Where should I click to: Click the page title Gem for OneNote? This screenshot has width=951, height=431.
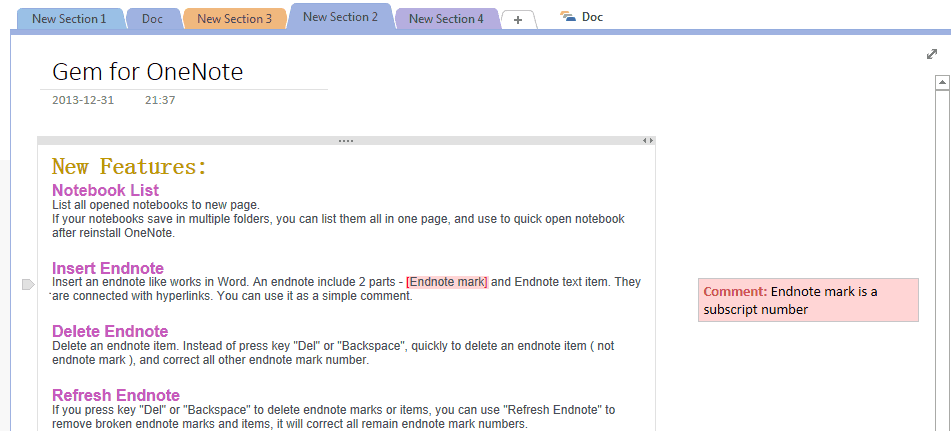(147, 72)
